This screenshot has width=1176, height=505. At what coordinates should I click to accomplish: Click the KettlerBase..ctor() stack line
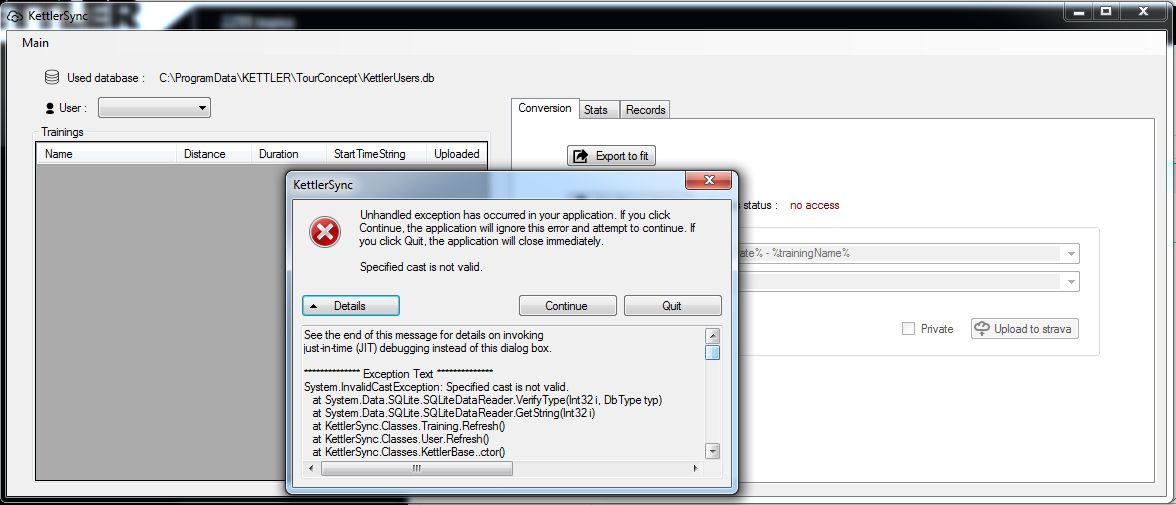[x=409, y=452]
